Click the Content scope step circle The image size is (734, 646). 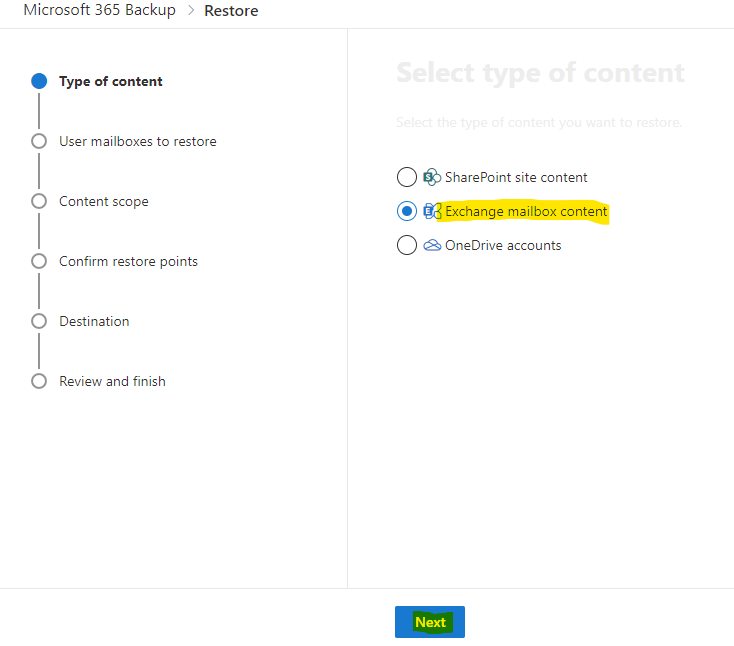(x=39, y=201)
